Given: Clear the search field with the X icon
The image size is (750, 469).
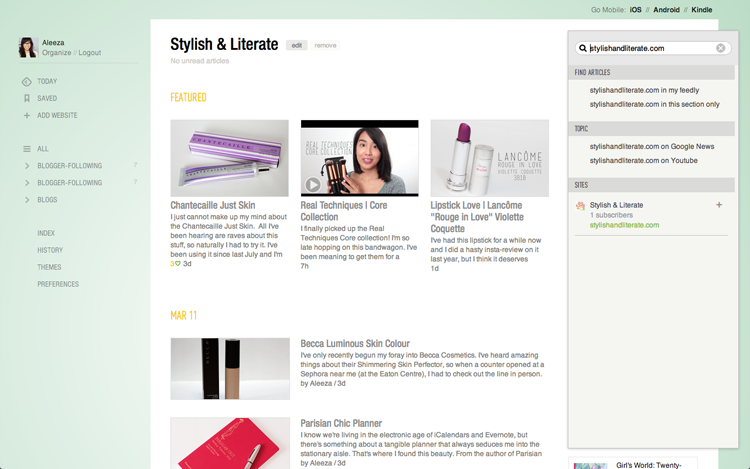Looking at the screenshot, I should tap(720, 48).
